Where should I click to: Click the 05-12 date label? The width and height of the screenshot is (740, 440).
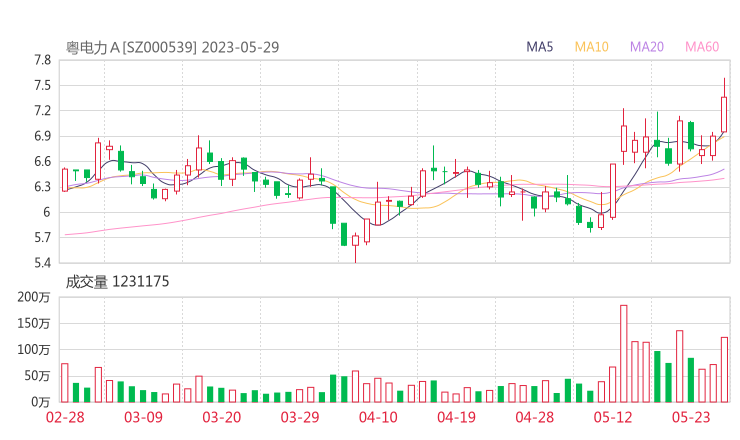613,417
